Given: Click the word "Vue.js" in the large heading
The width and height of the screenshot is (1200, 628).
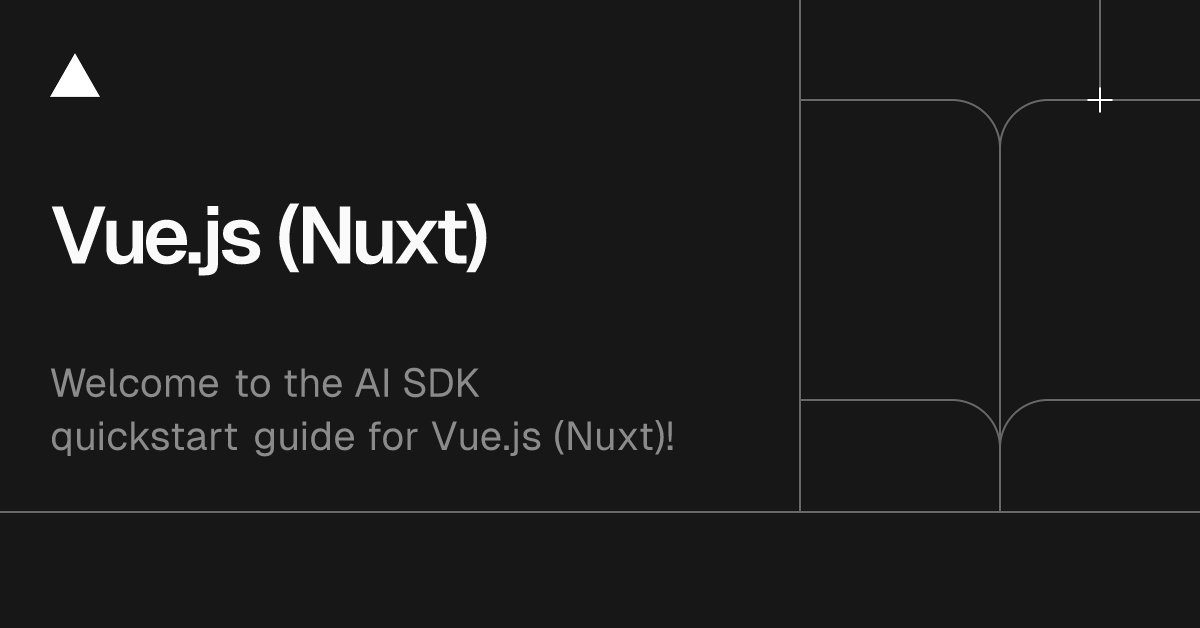Looking at the screenshot, I should click(156, 237).
